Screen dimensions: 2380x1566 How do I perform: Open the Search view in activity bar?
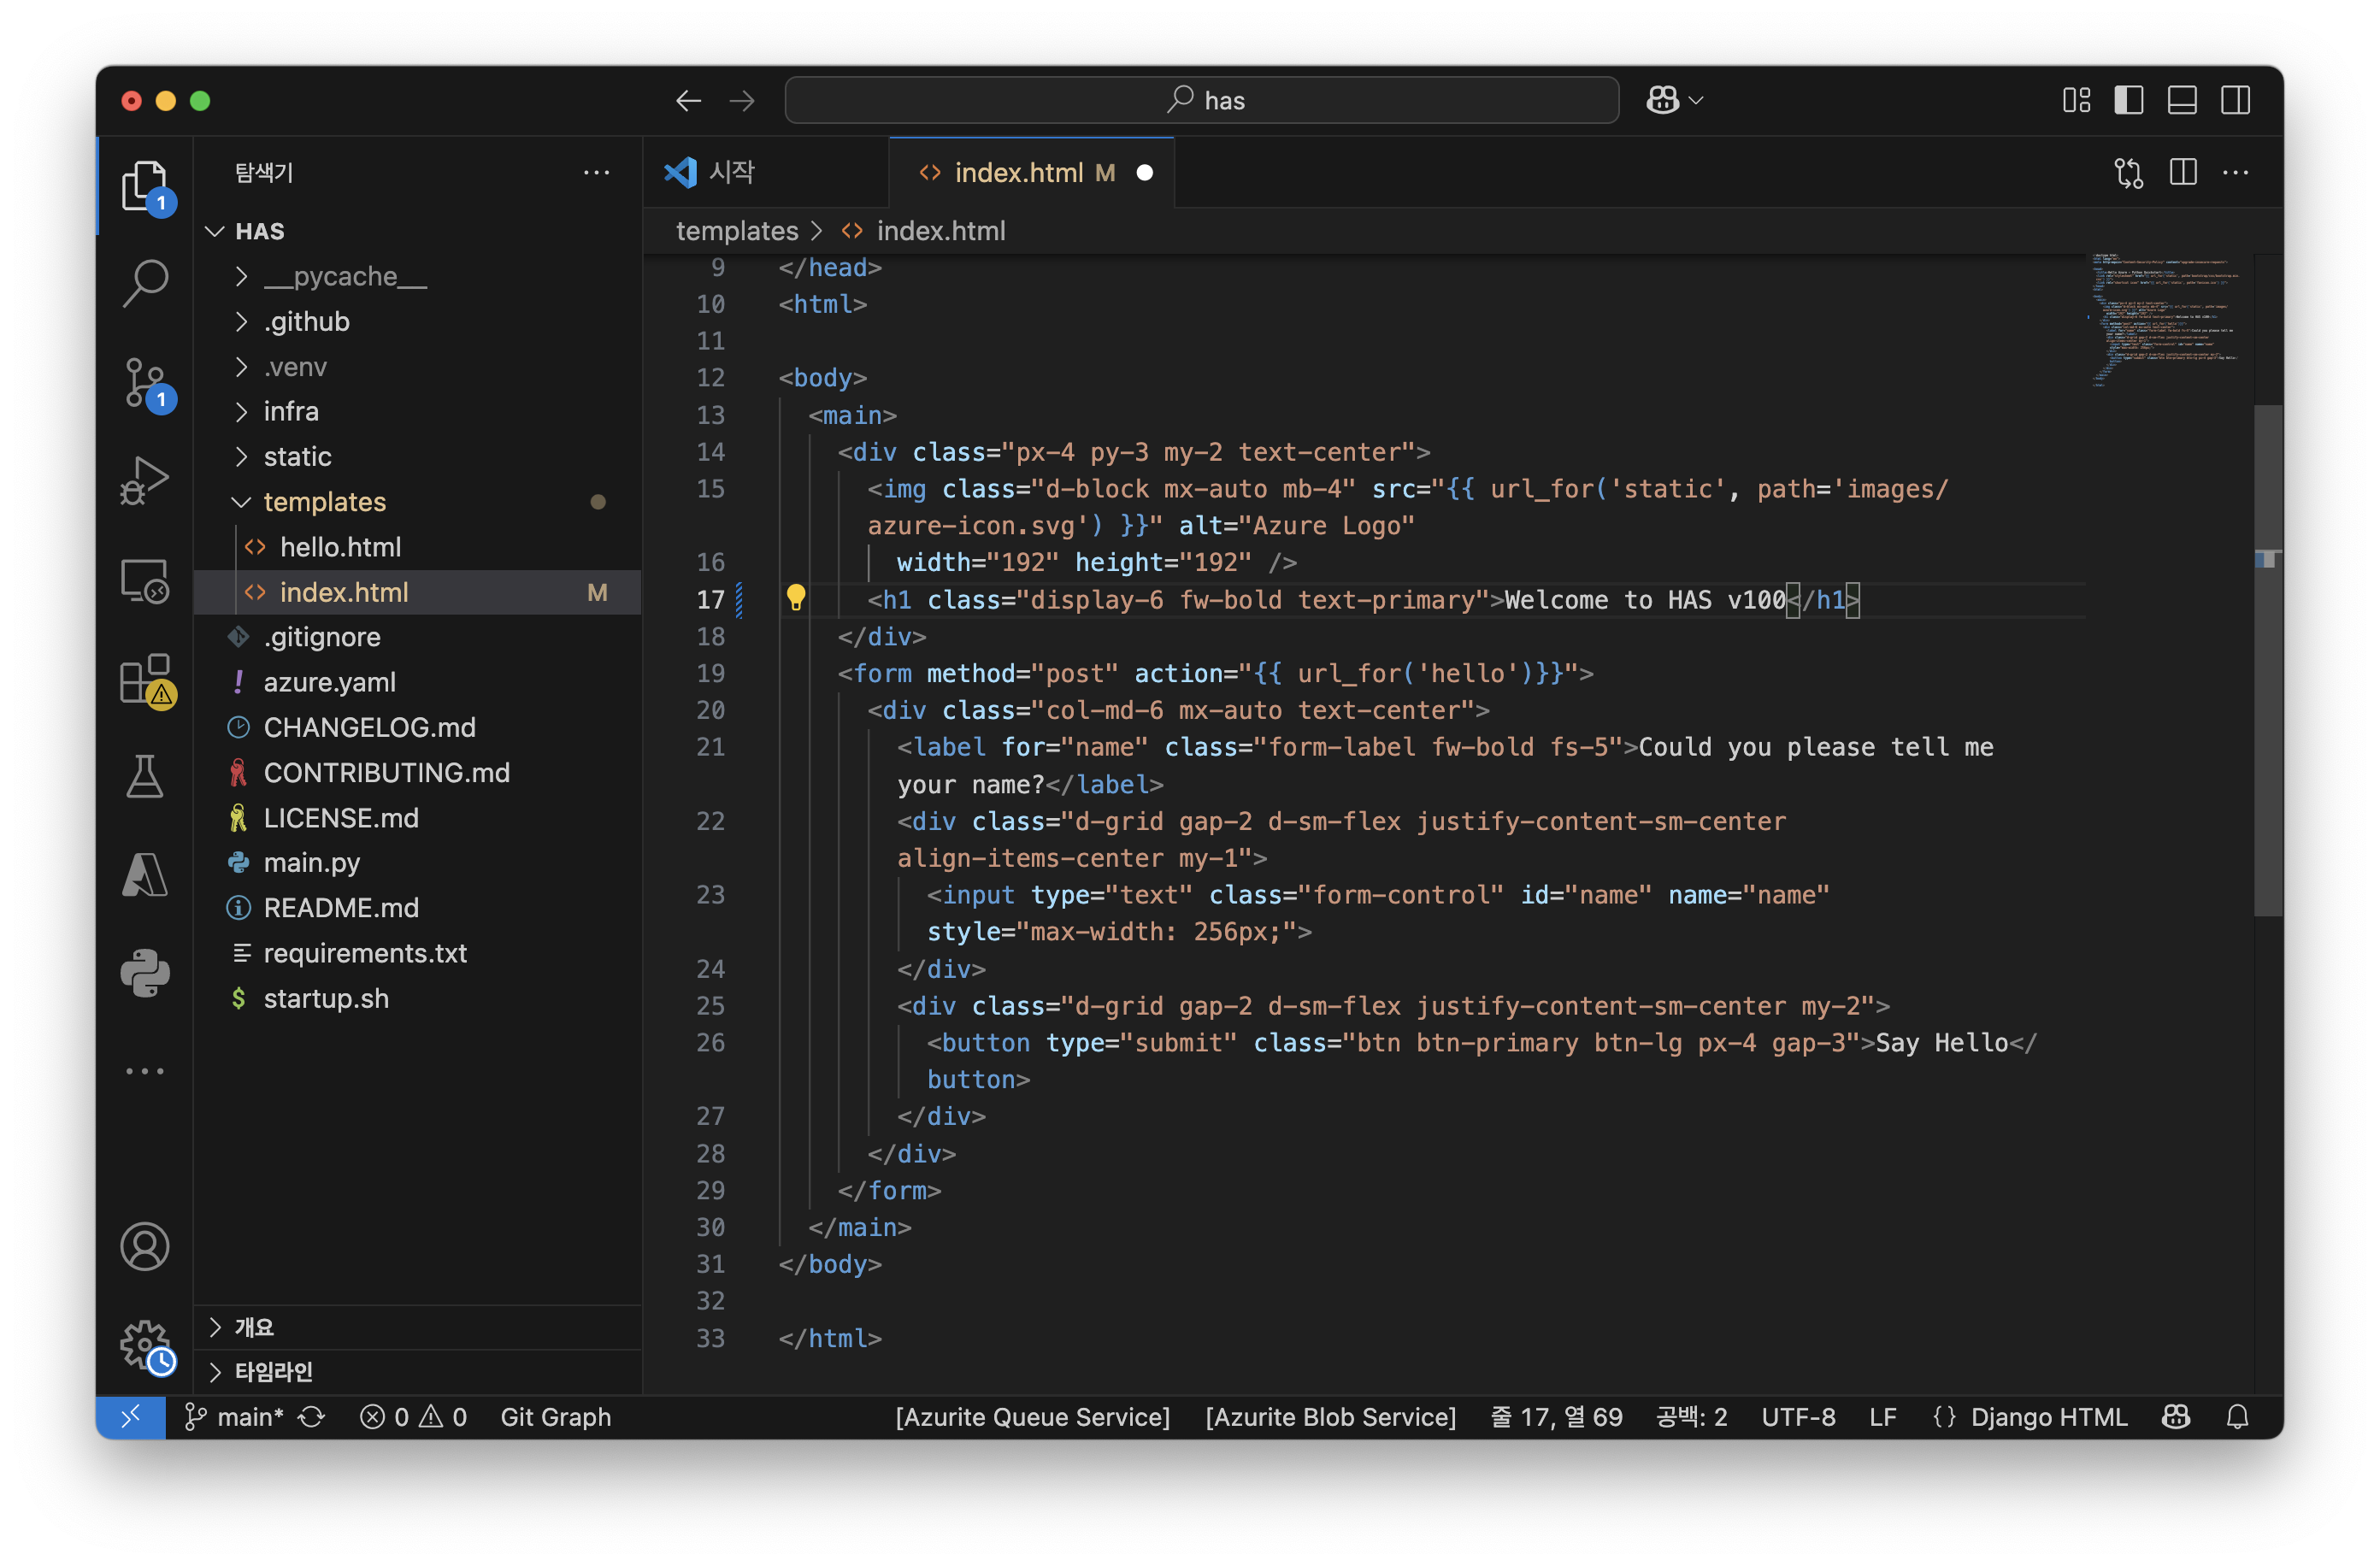click(x=145, y=283)
